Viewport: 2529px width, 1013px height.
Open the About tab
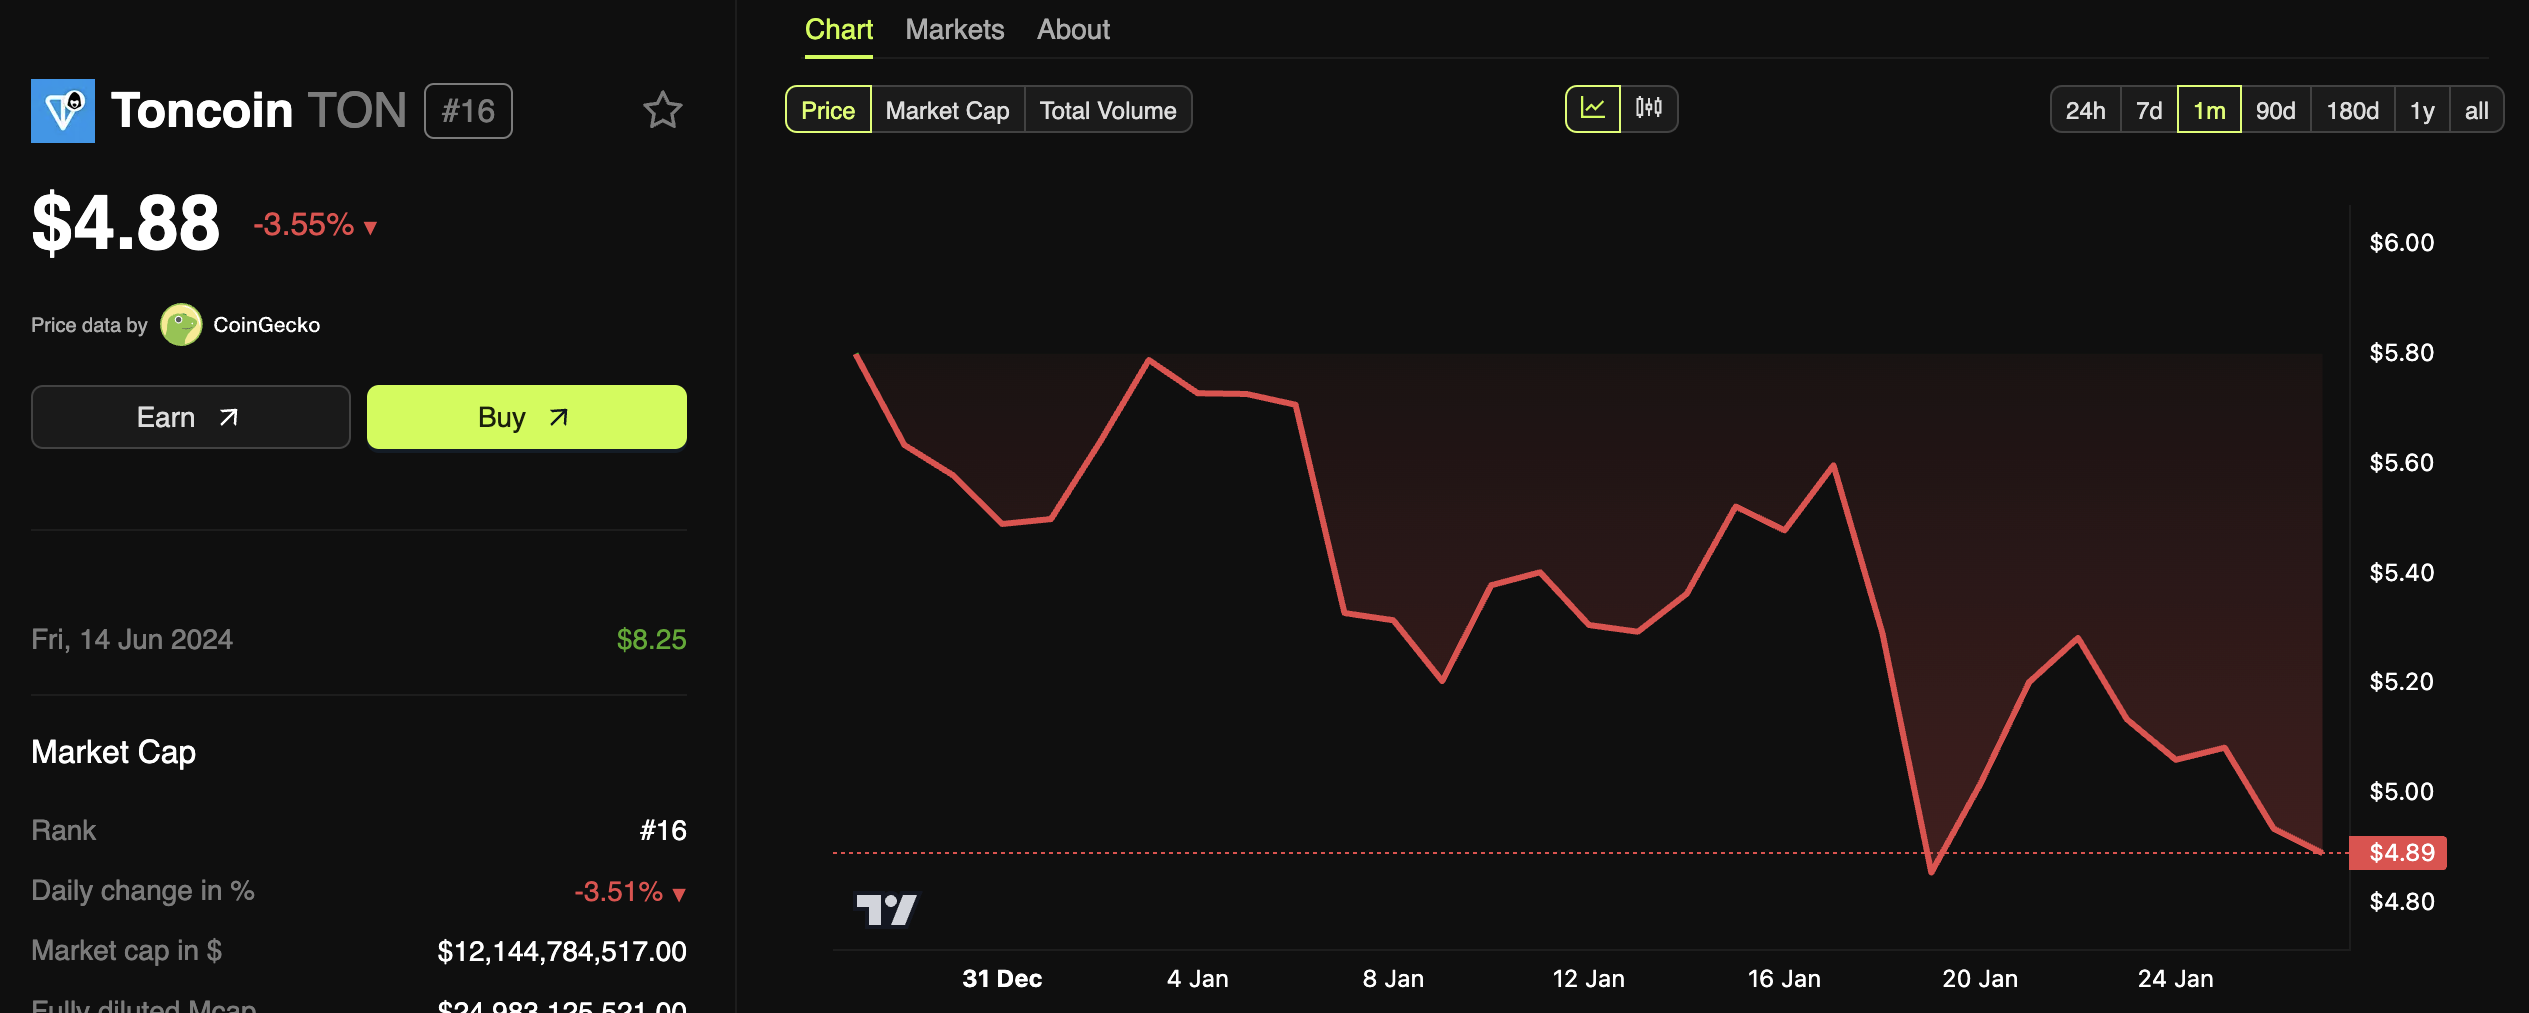1073,30
